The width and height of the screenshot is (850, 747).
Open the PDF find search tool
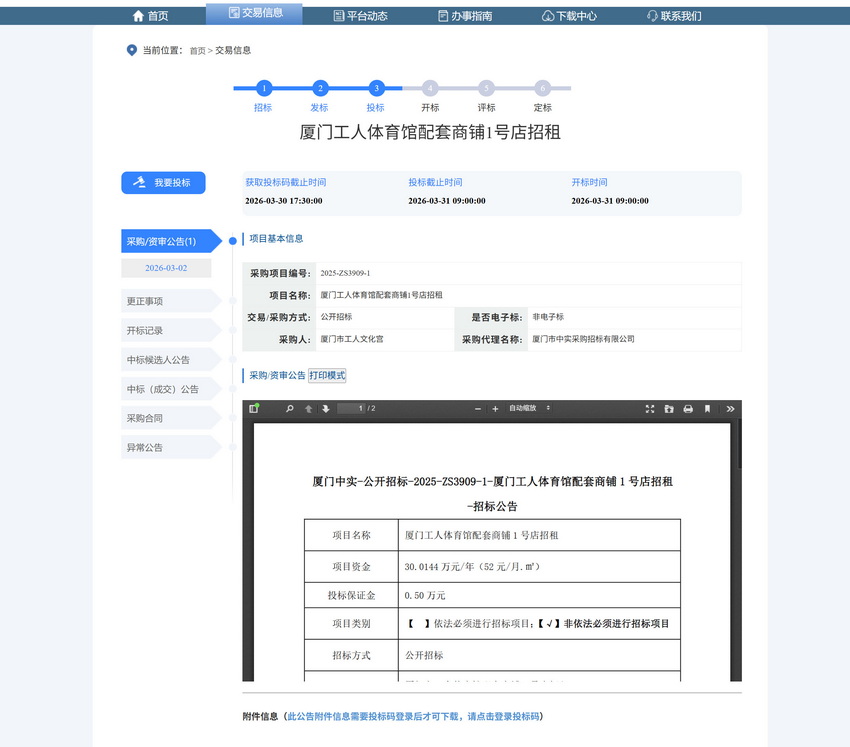290,408
